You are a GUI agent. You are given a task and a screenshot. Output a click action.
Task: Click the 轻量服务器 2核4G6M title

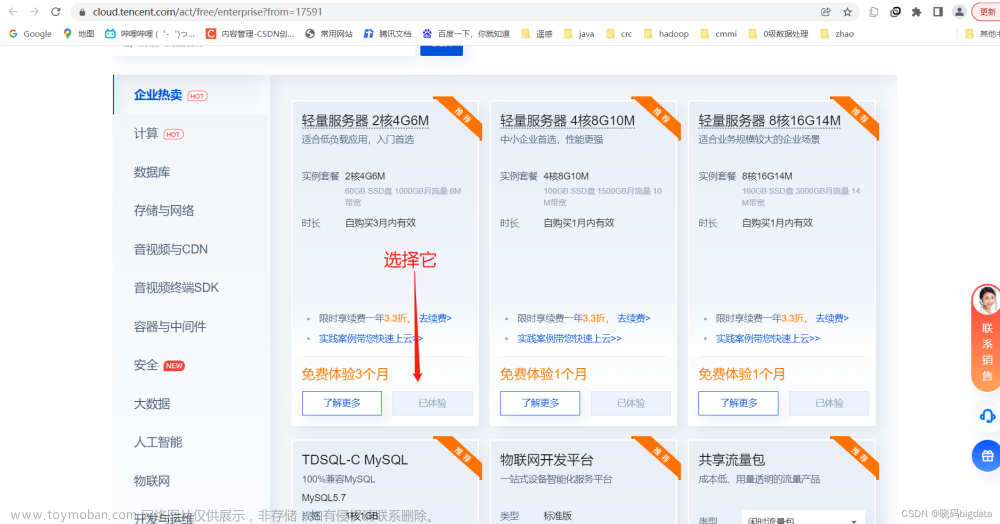[x=365, y=120]
